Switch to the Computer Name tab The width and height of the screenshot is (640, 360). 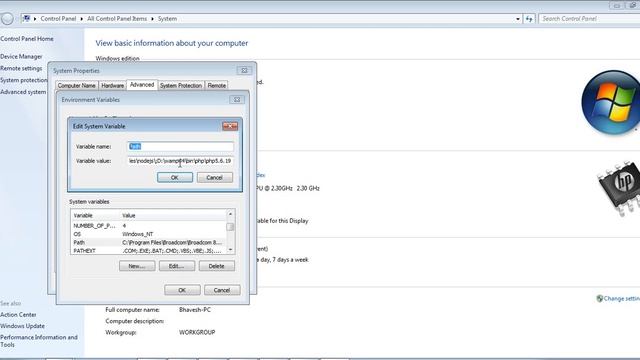click(76, 86)
